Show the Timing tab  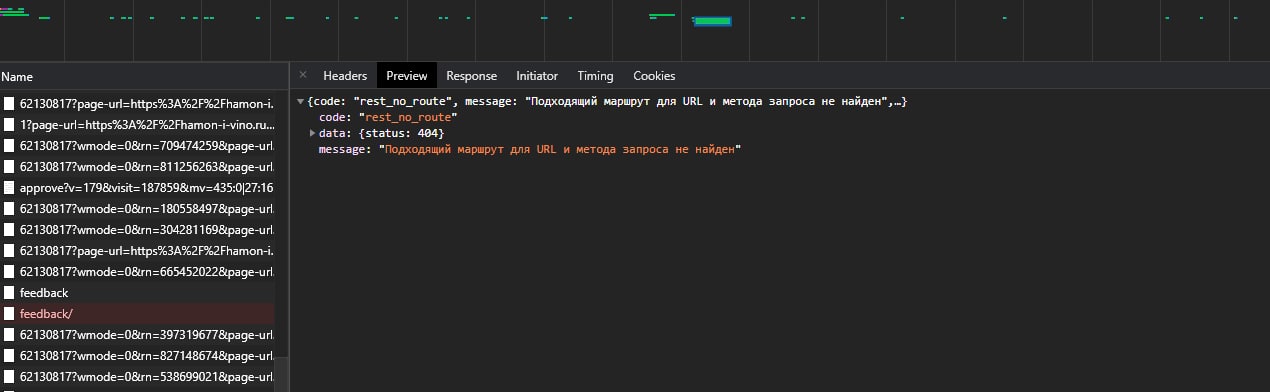pos(595,75)
